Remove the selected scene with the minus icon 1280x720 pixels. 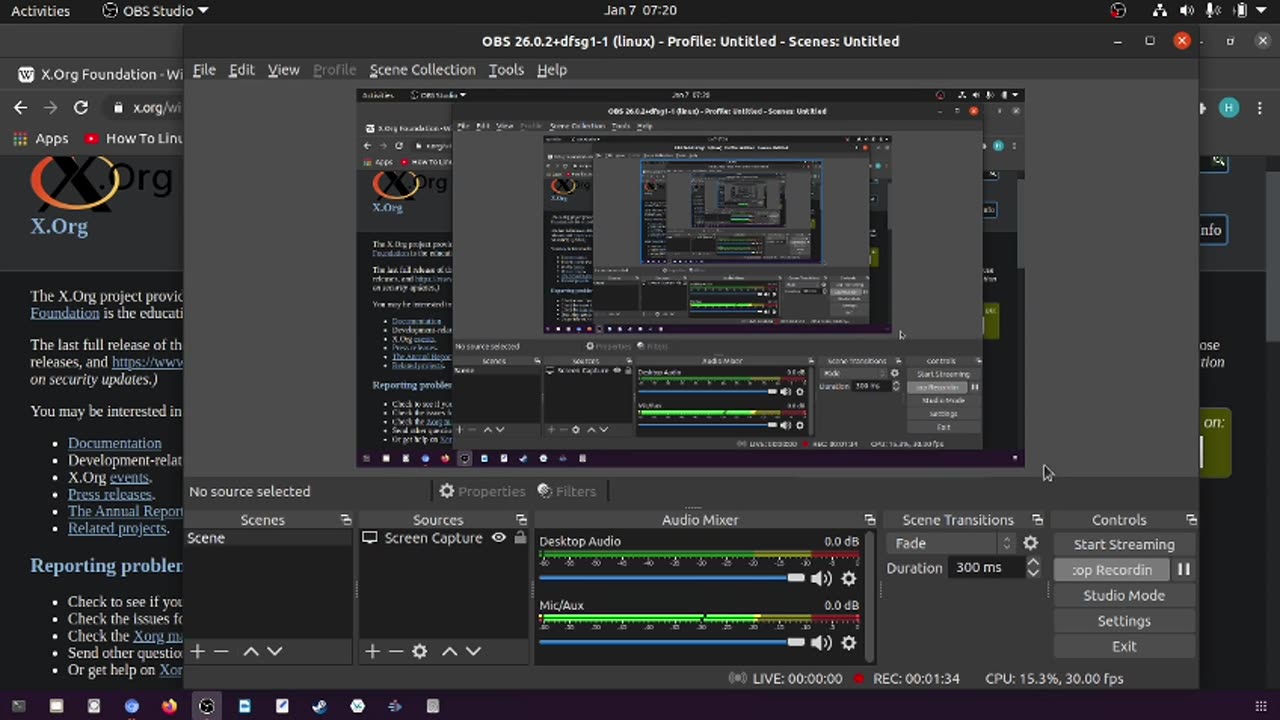pos(222,651)
